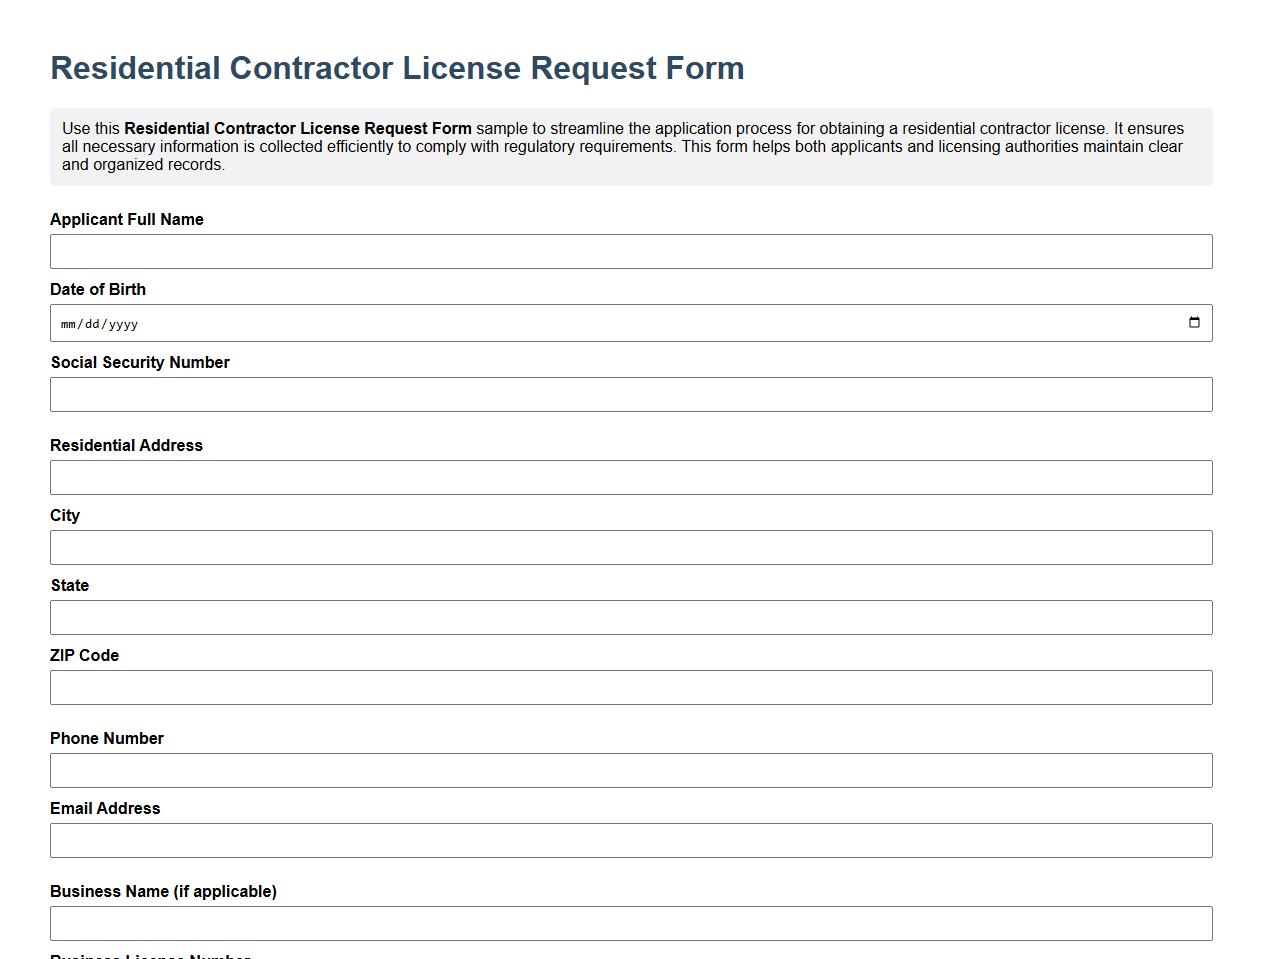1263x959 pixels.
Task: Select the Business Name input box
Action: click(630, 922)
